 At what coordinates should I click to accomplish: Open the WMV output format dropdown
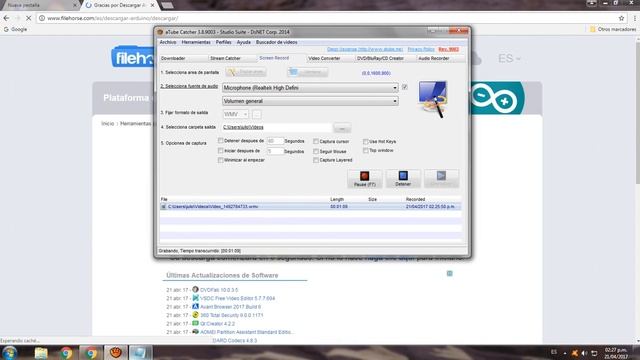click(236, 114)
